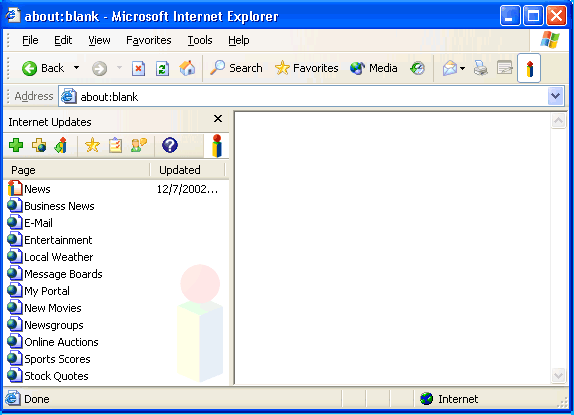The image size is (574, 415).
Task: Click the Internet zone globe in status bar
Action: click(x=426, y=399)
